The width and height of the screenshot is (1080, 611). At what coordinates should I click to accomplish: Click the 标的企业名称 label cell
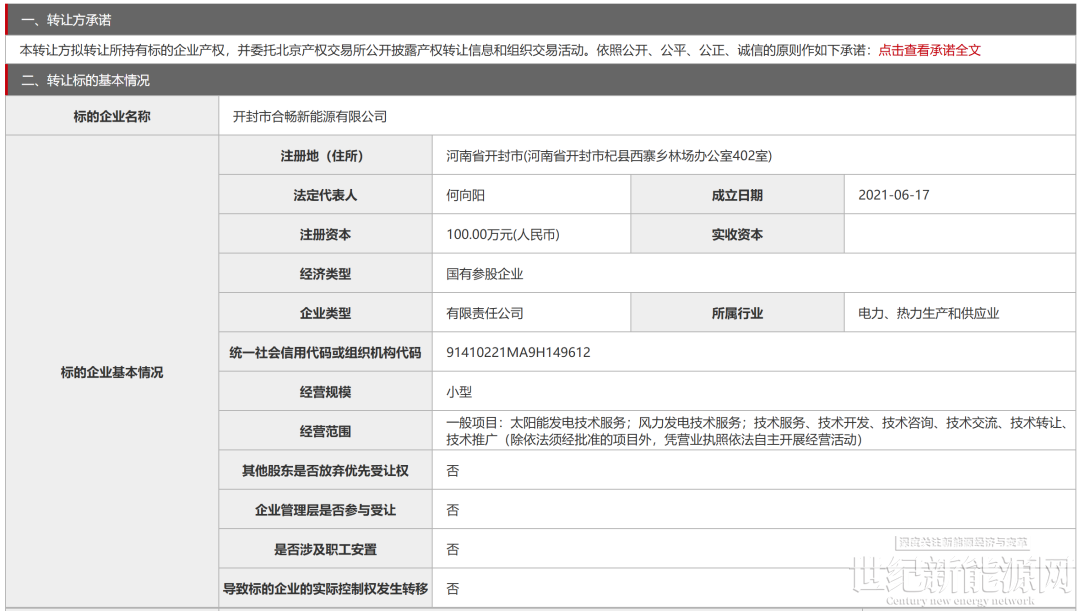pyautogui.click(x=112, y=117)
